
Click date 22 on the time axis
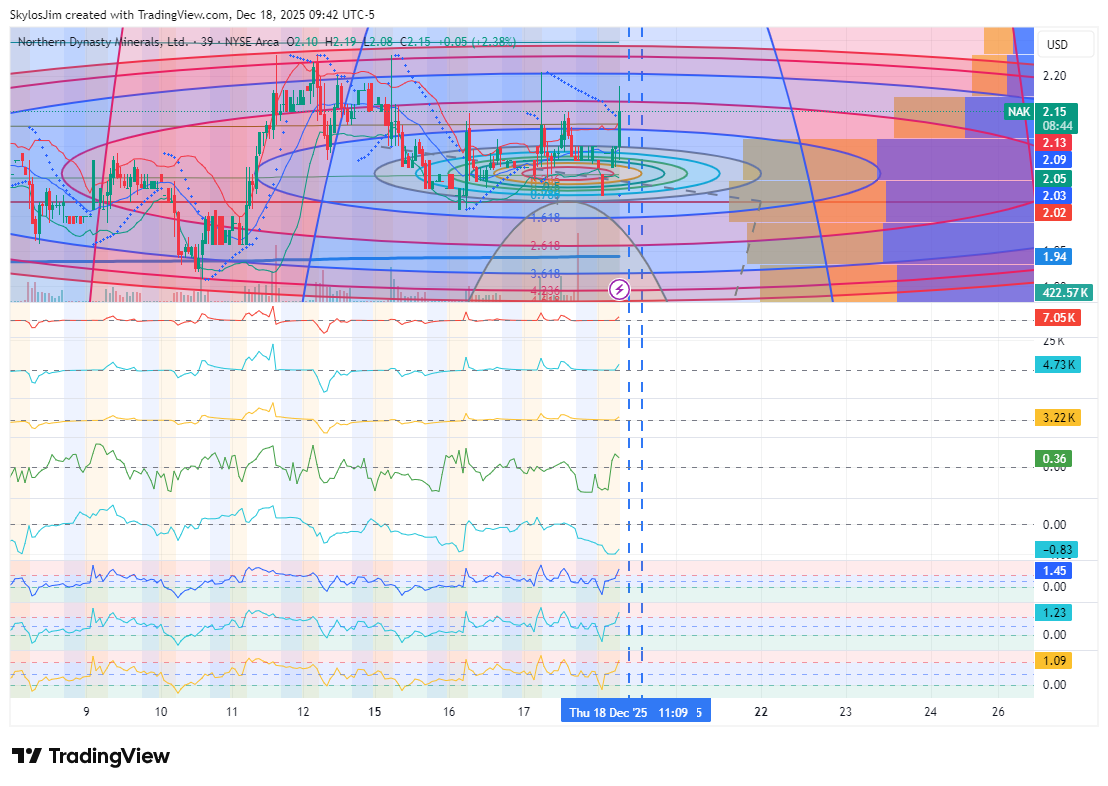761,712
